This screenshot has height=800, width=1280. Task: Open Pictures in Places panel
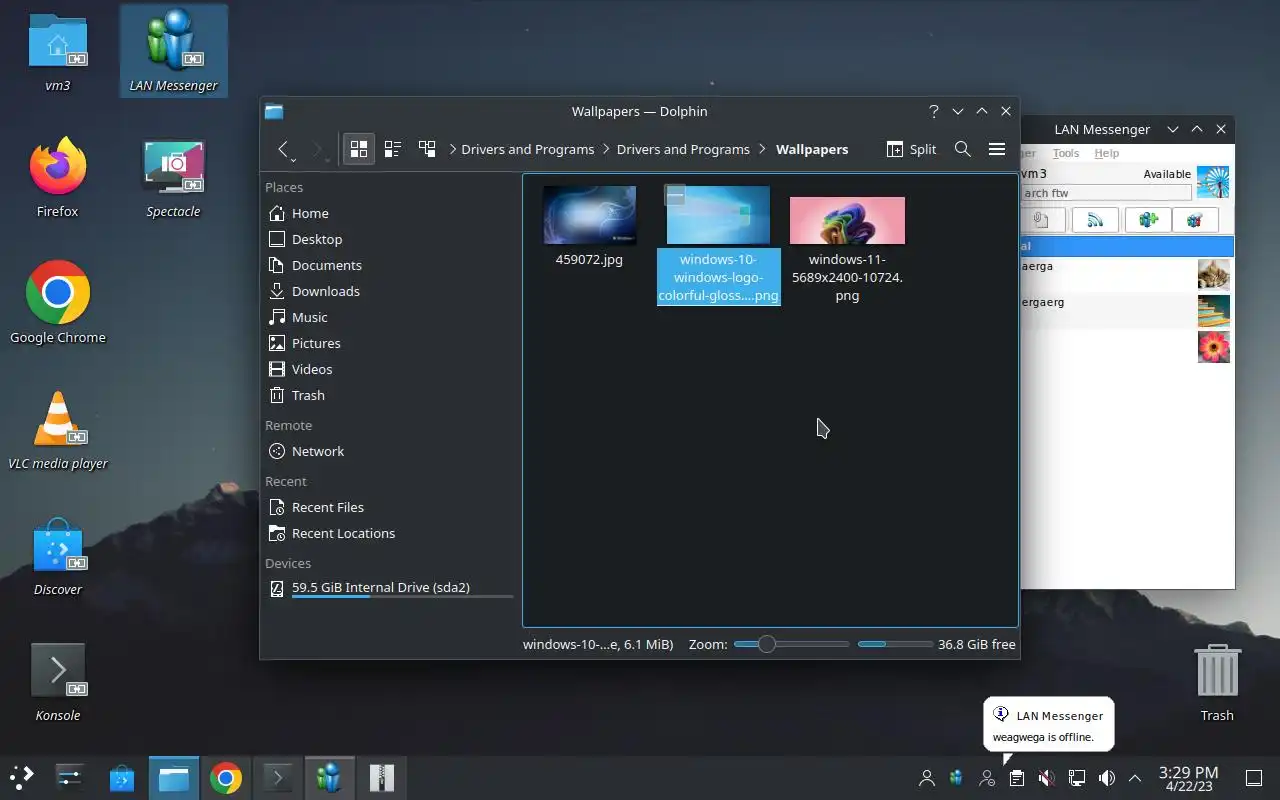point(390,343)
